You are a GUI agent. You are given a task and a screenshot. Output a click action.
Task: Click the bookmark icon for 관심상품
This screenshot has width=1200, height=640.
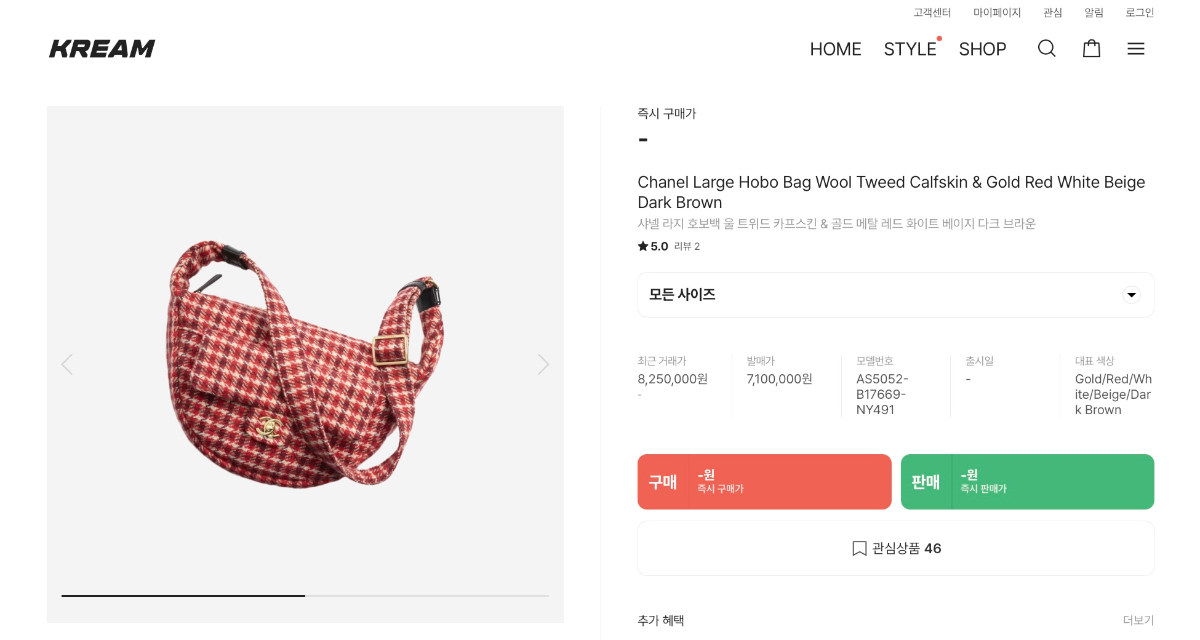pos(859,548)
